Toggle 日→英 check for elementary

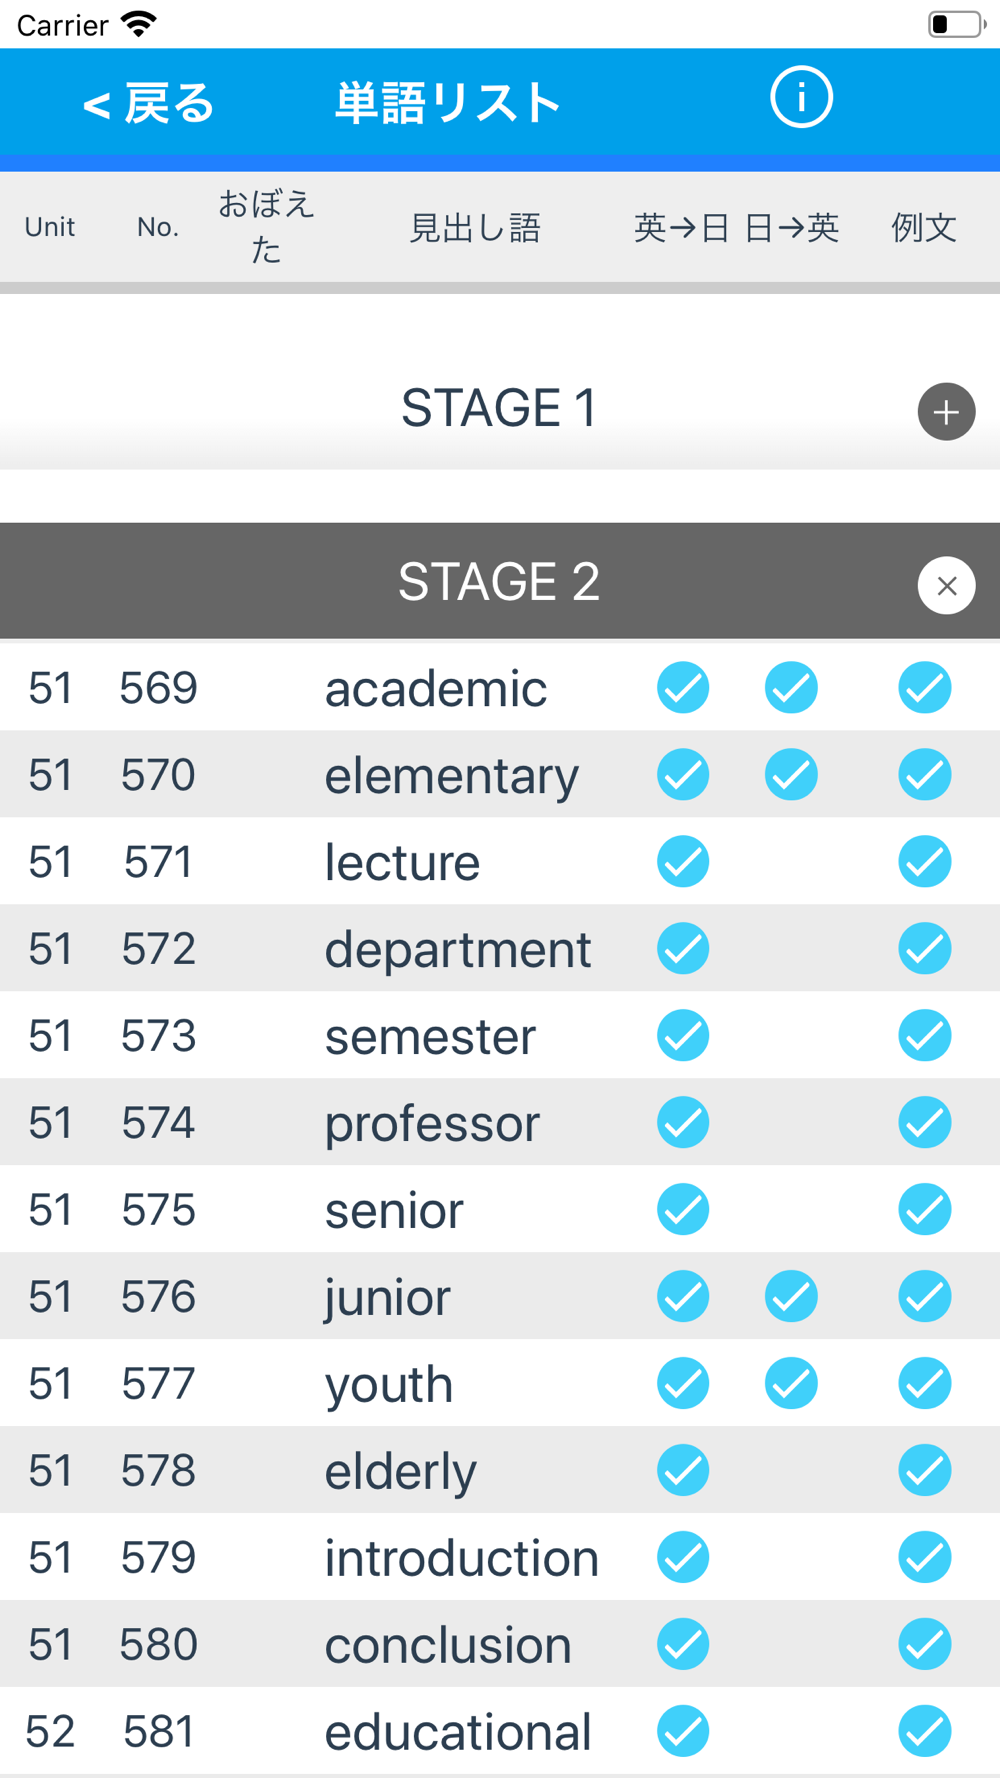tap(791, 775)
